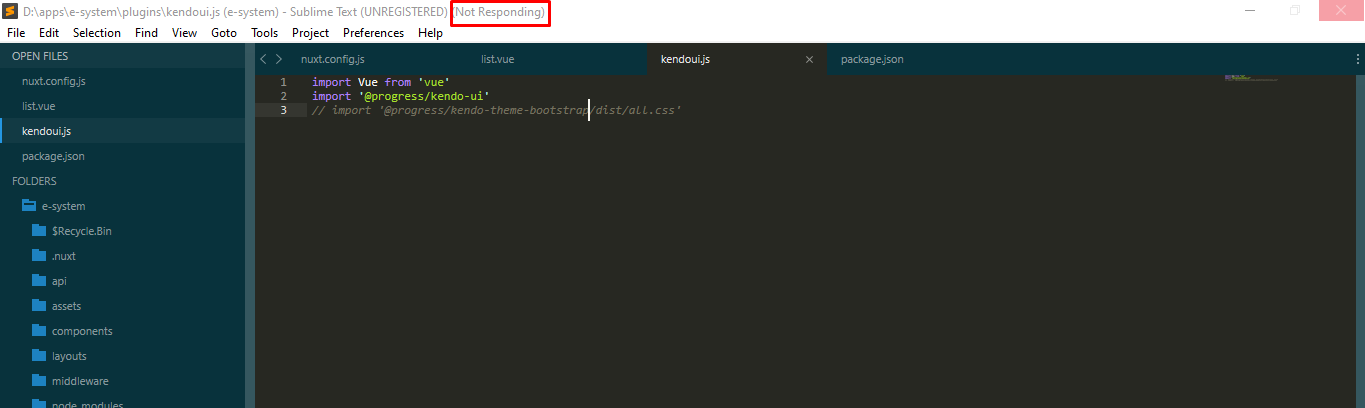Click the $Recycle.Bin folder icon
The image size is (1365, 408).
point(39,231)
